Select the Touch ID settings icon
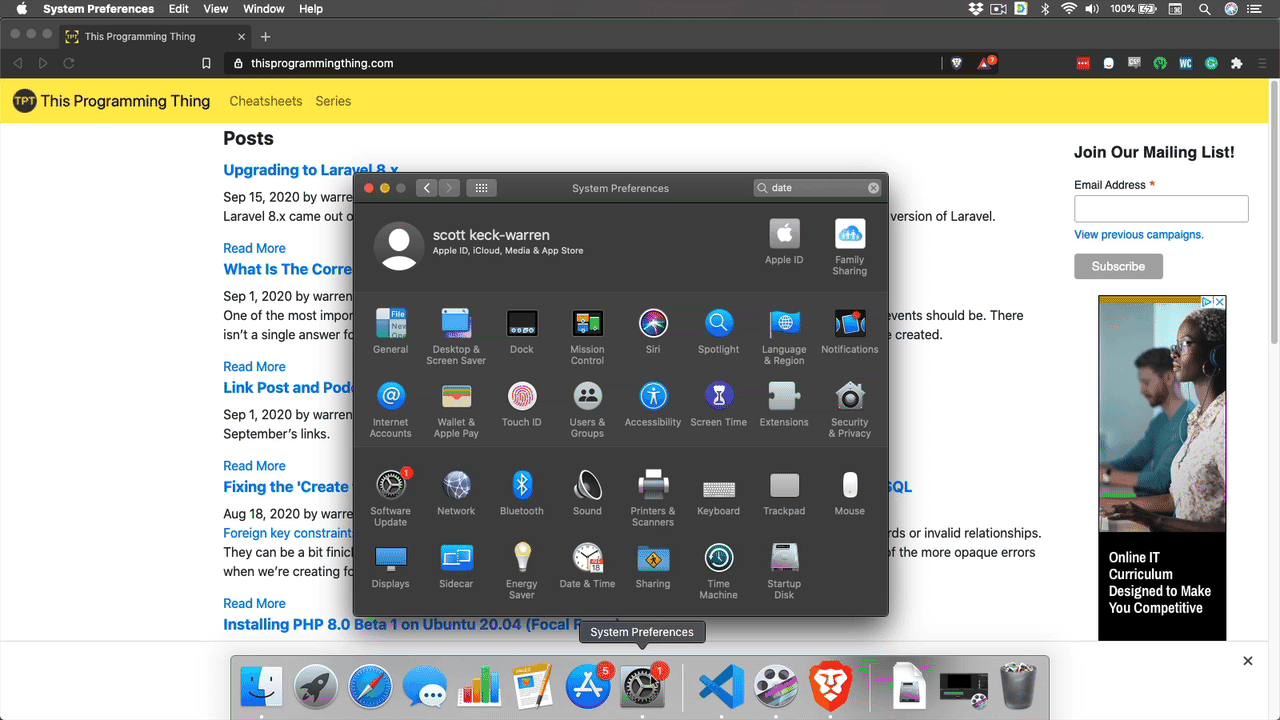1280x720 pixels. point(521,398)
